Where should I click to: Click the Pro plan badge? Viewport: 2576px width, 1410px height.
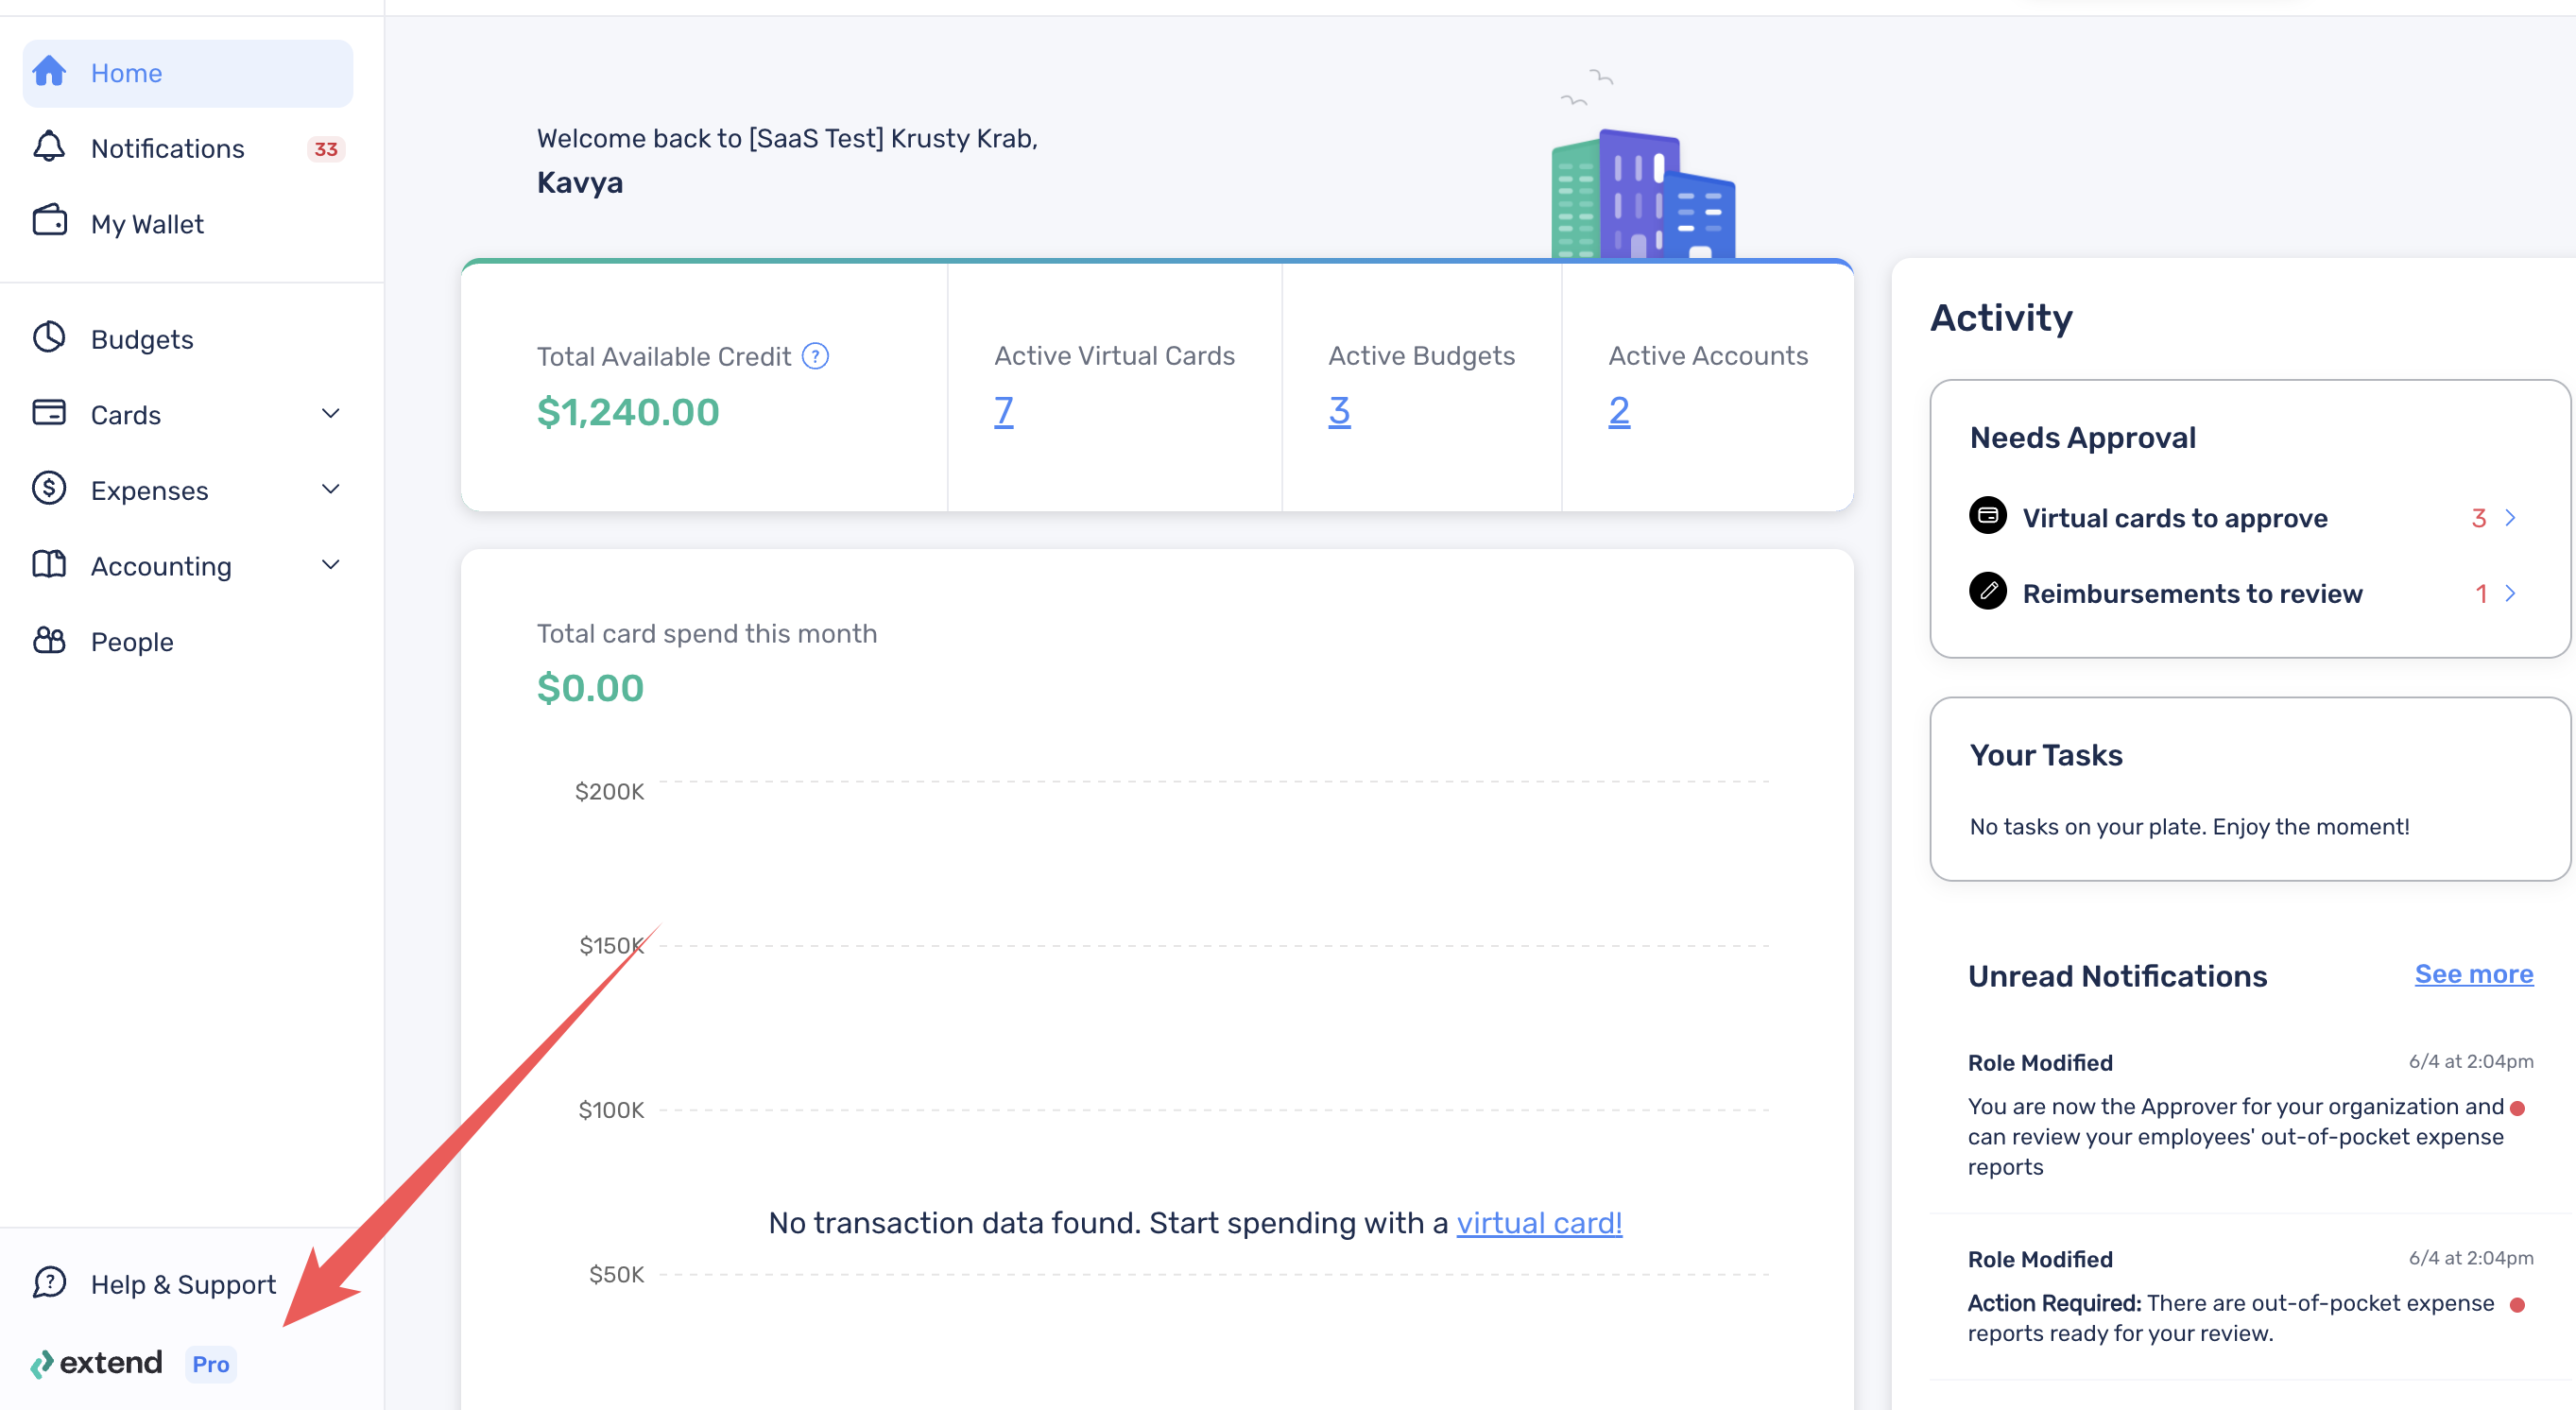point(211,1364)
